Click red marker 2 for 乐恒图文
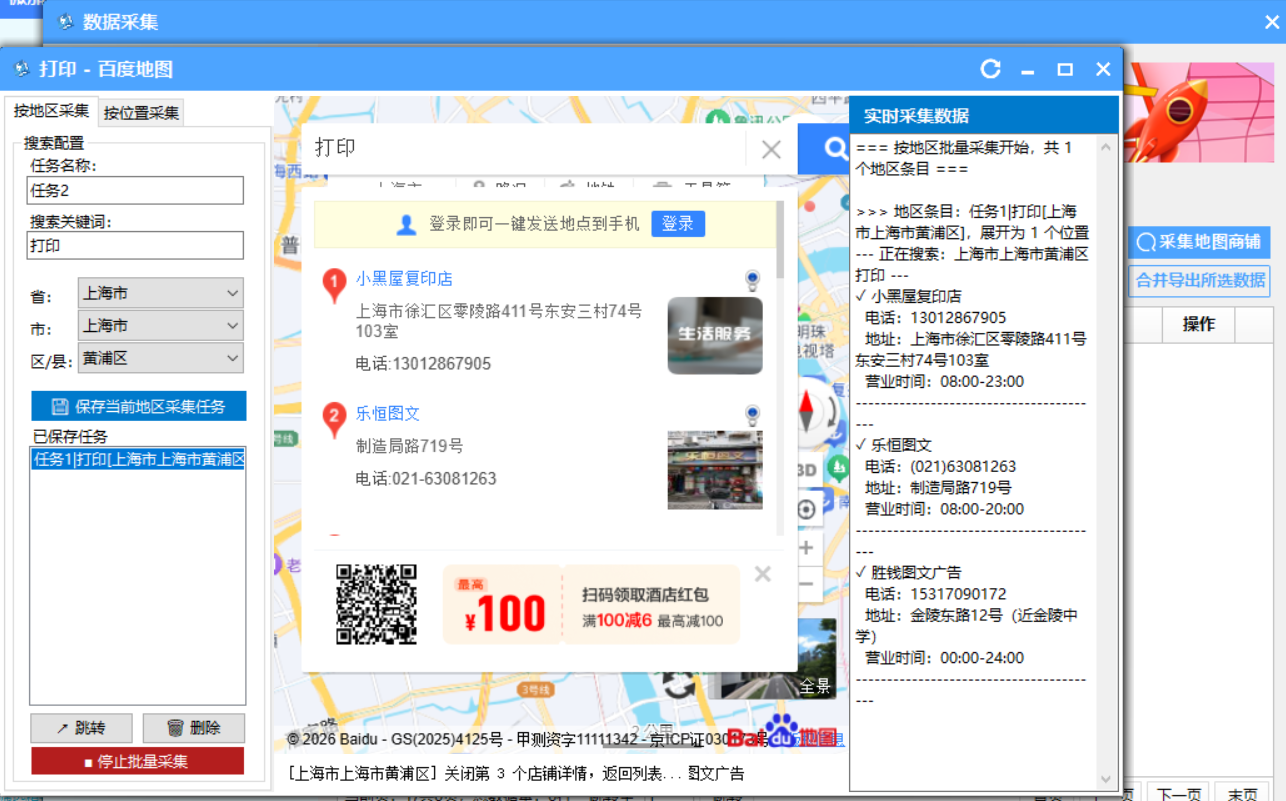The image size is (1286, 801). [x=334, y=419]
